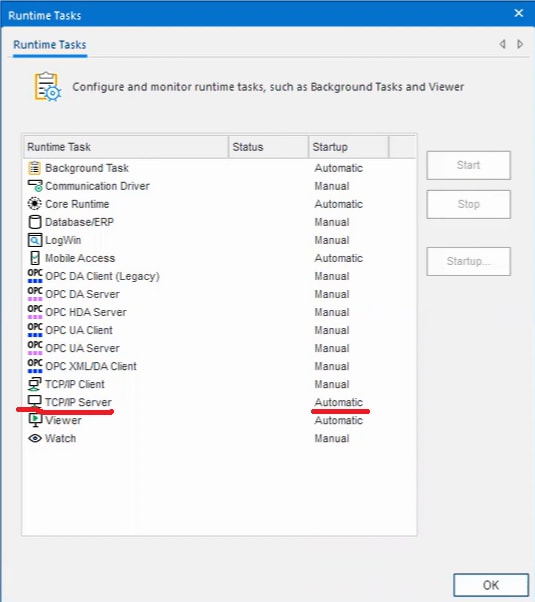
Task: Click the OPC DA Client (Legacy) icon
Action: (x=35, y=276)
